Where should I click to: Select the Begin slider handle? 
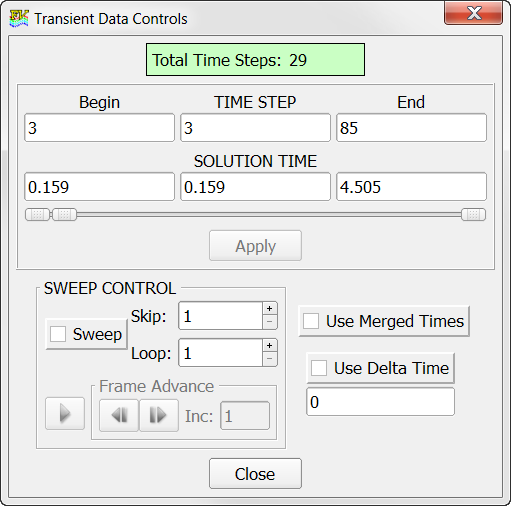point(37,215)
